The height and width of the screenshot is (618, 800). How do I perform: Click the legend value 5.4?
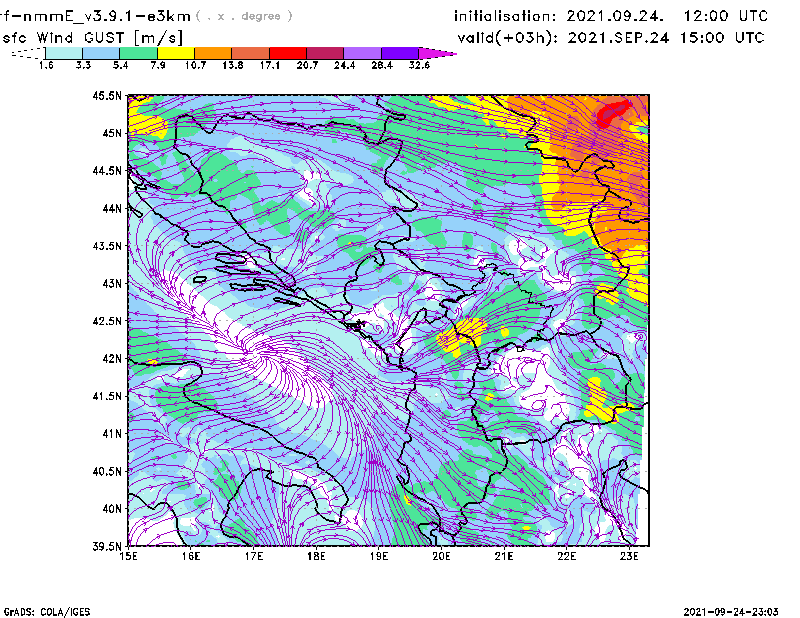pyautogui.click(x=120, y=65)
